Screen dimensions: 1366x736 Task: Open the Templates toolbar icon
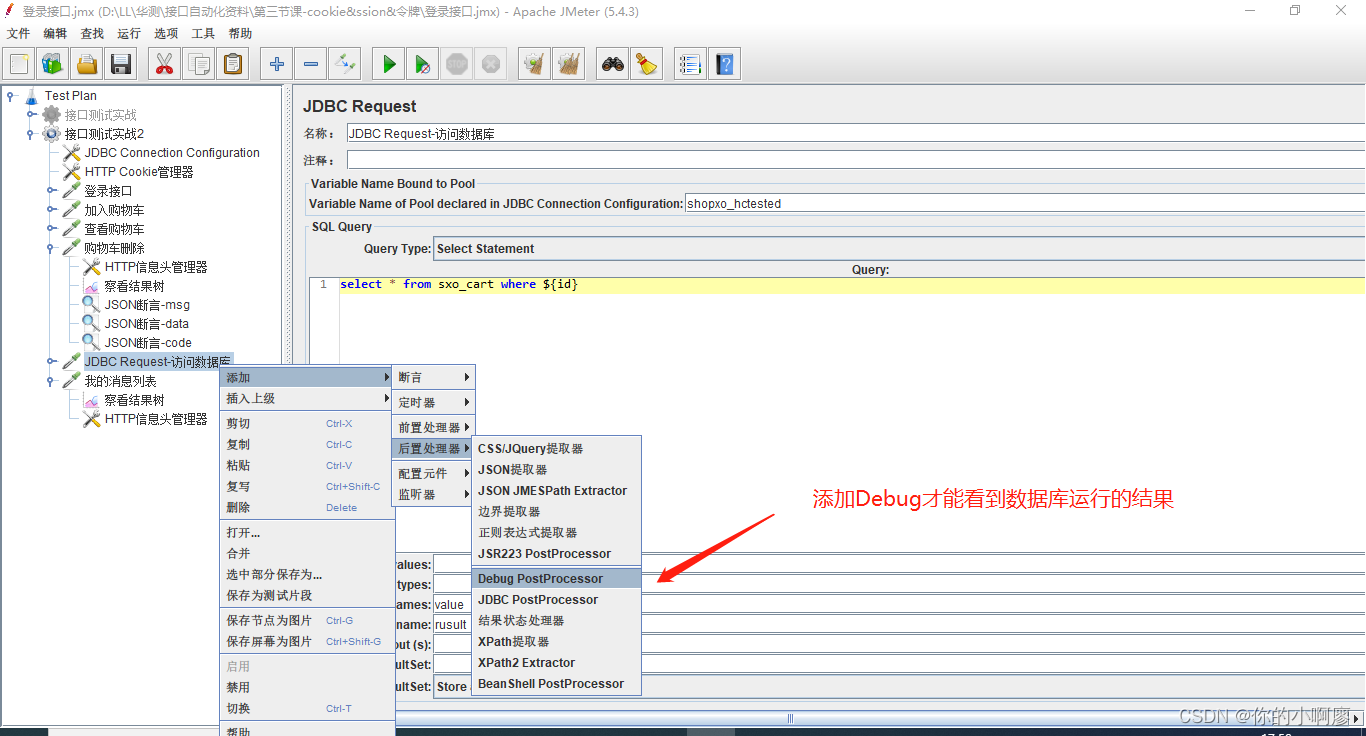(53, 64)
